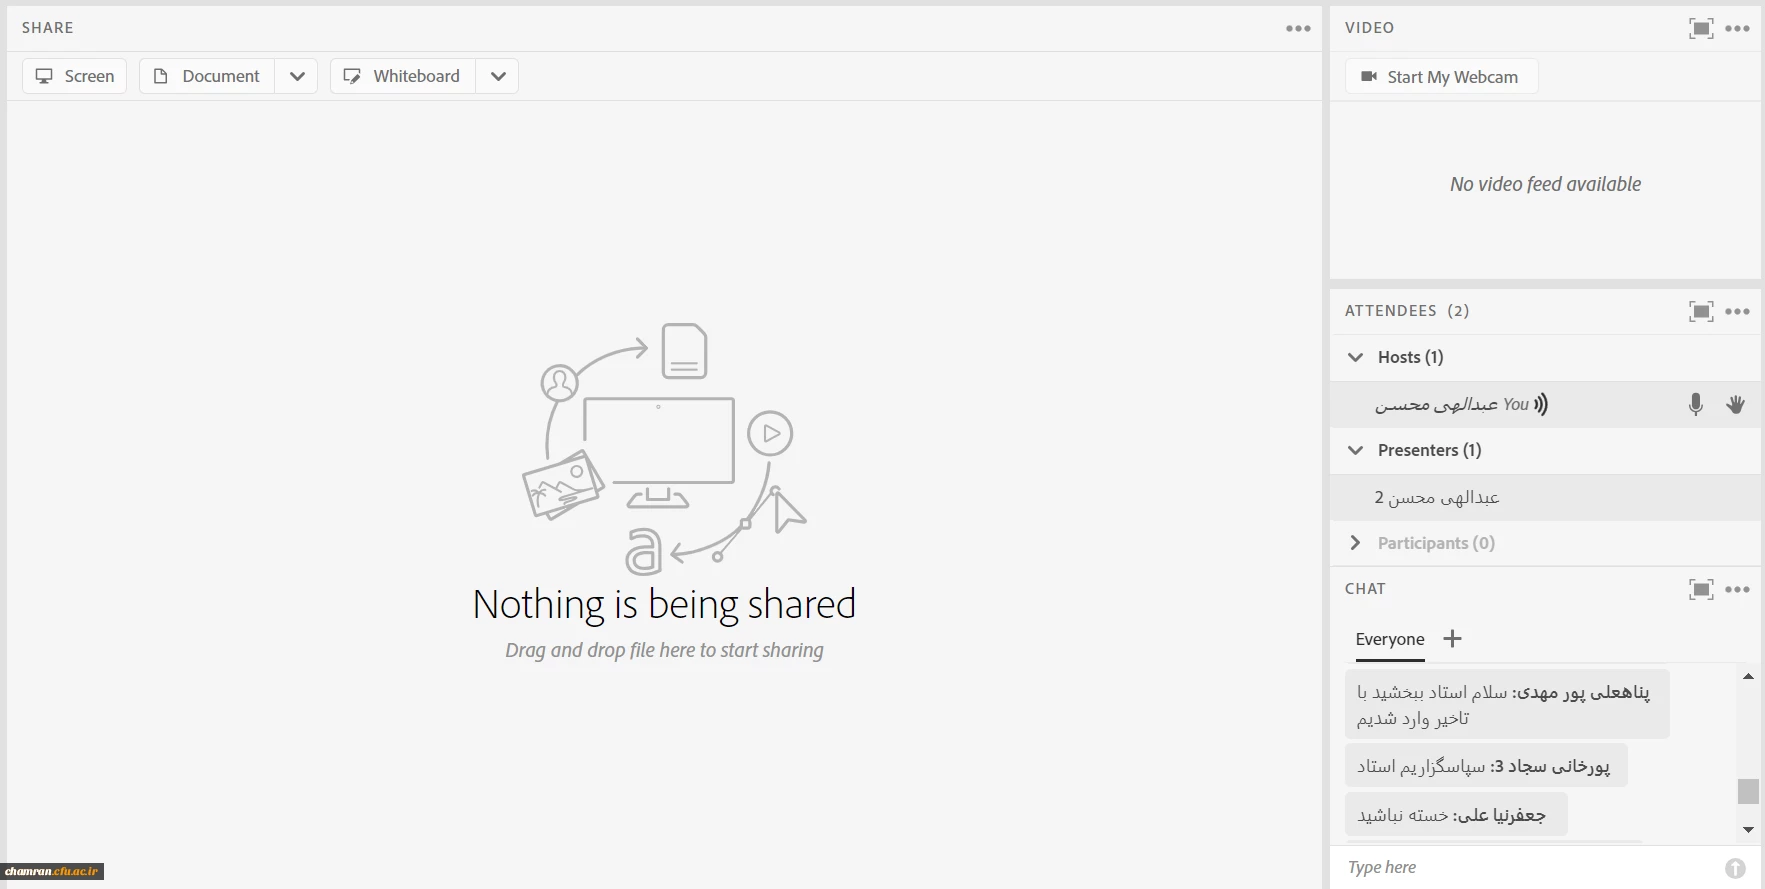The image size is (1765, 889).
Task: Start My Webcam
Action: tap(1440, 77)
